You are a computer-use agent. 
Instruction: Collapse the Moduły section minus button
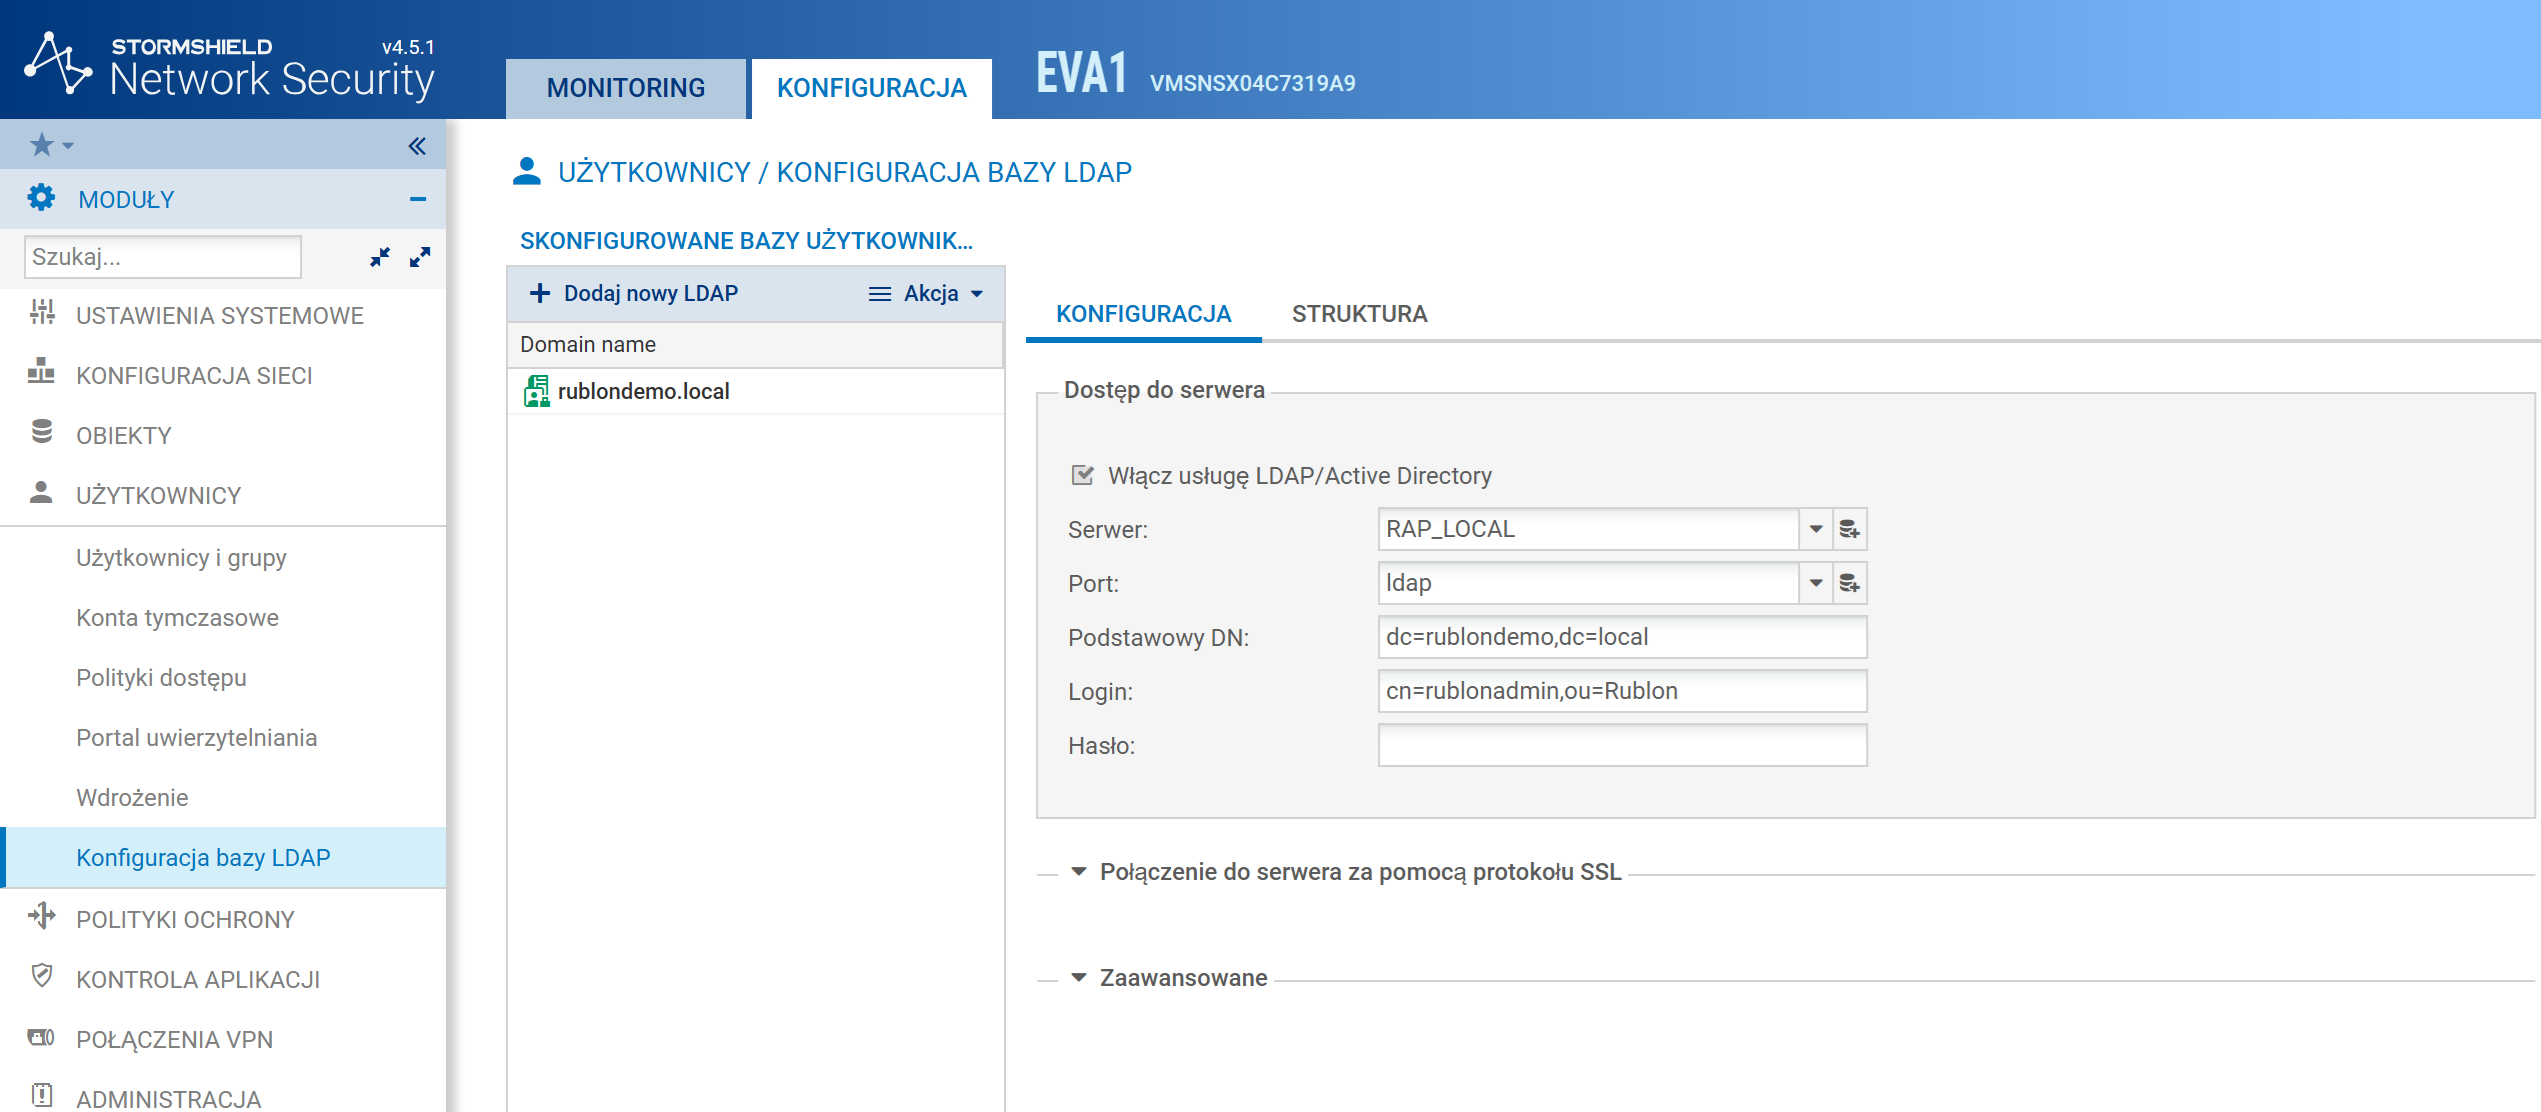pos(418,199)
